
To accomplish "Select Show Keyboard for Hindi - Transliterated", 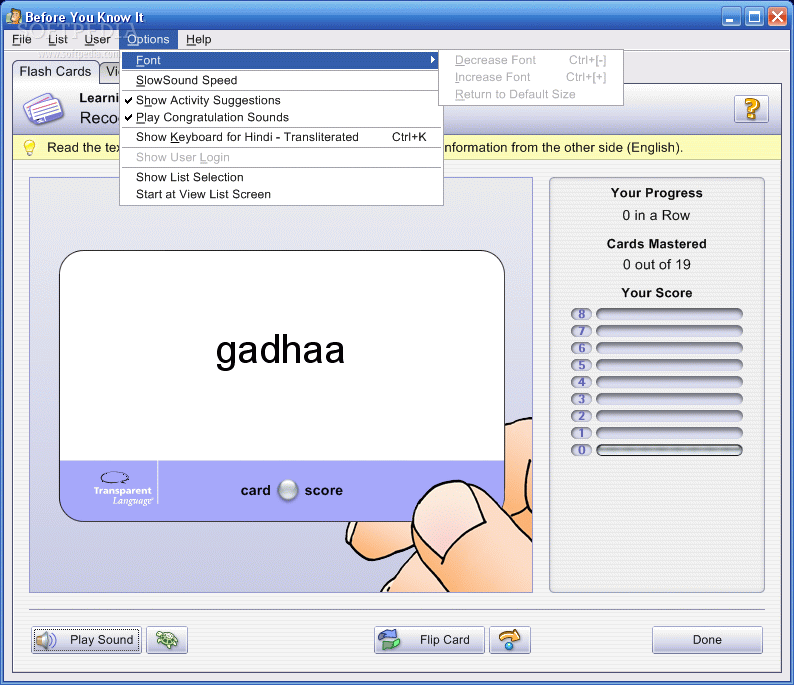I will click(281, 137).
